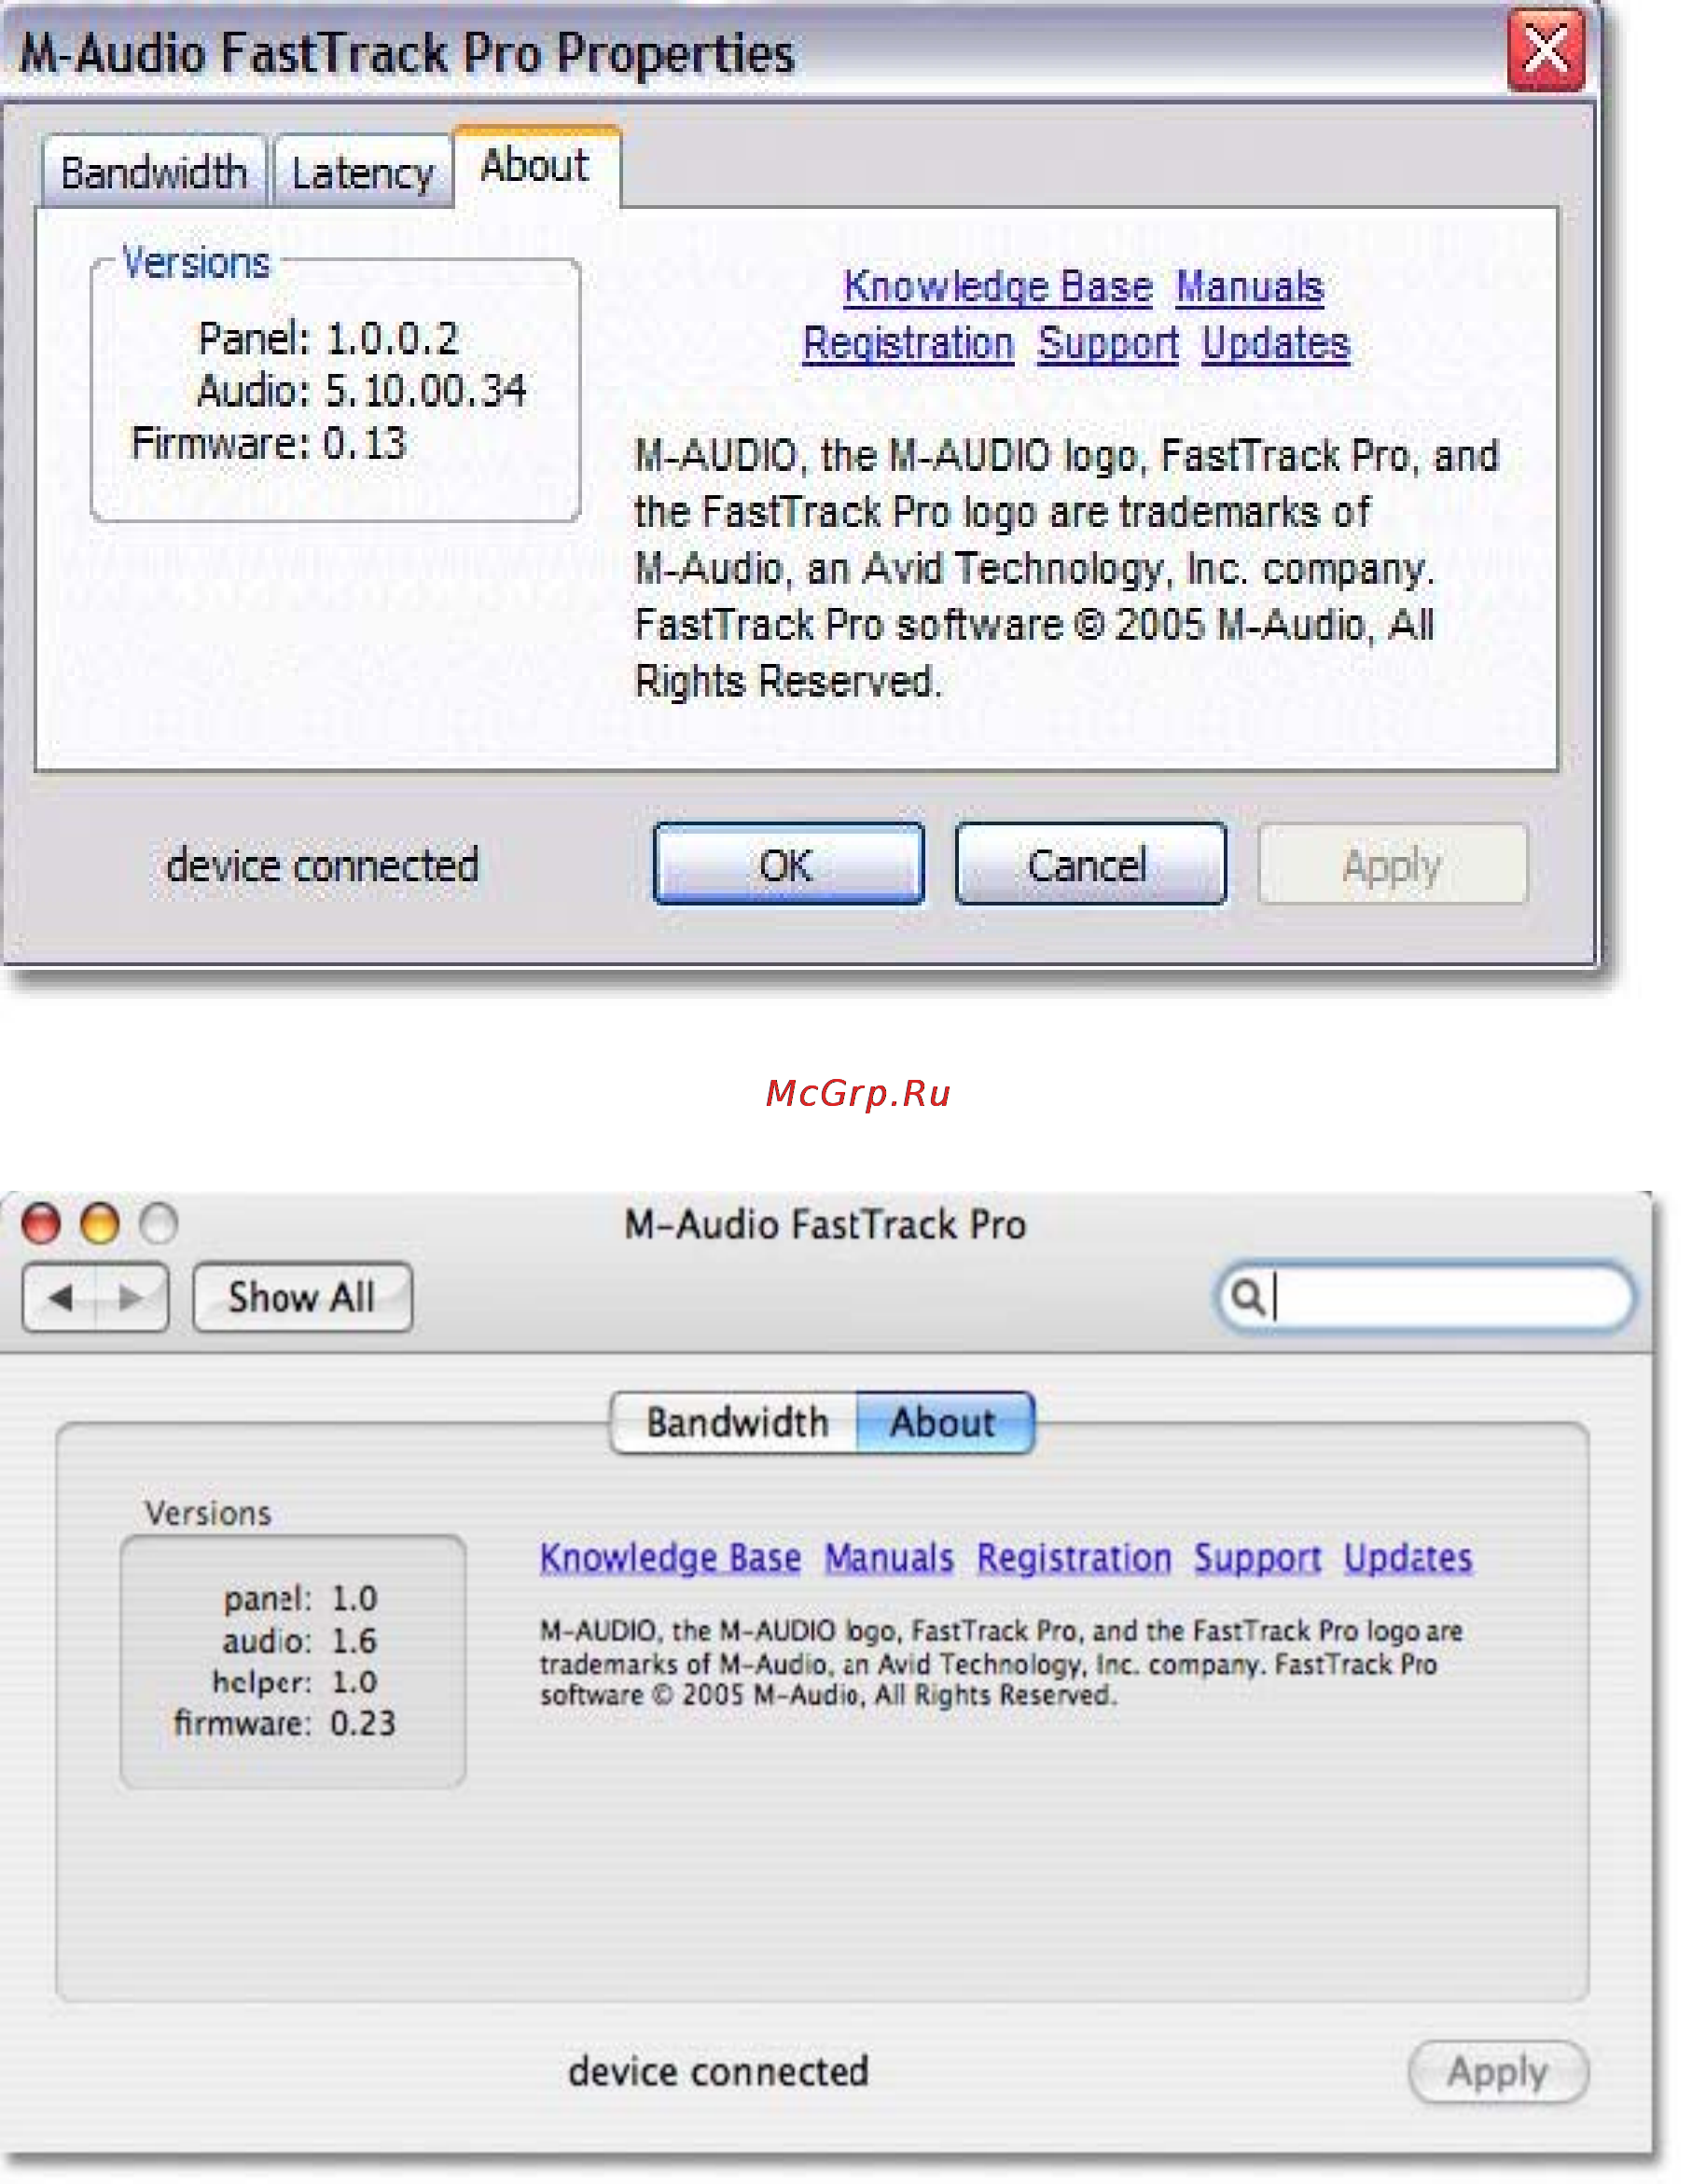
Task: Click the M-Audio FastTrack Pro Properties title
Action: point(407,53)
